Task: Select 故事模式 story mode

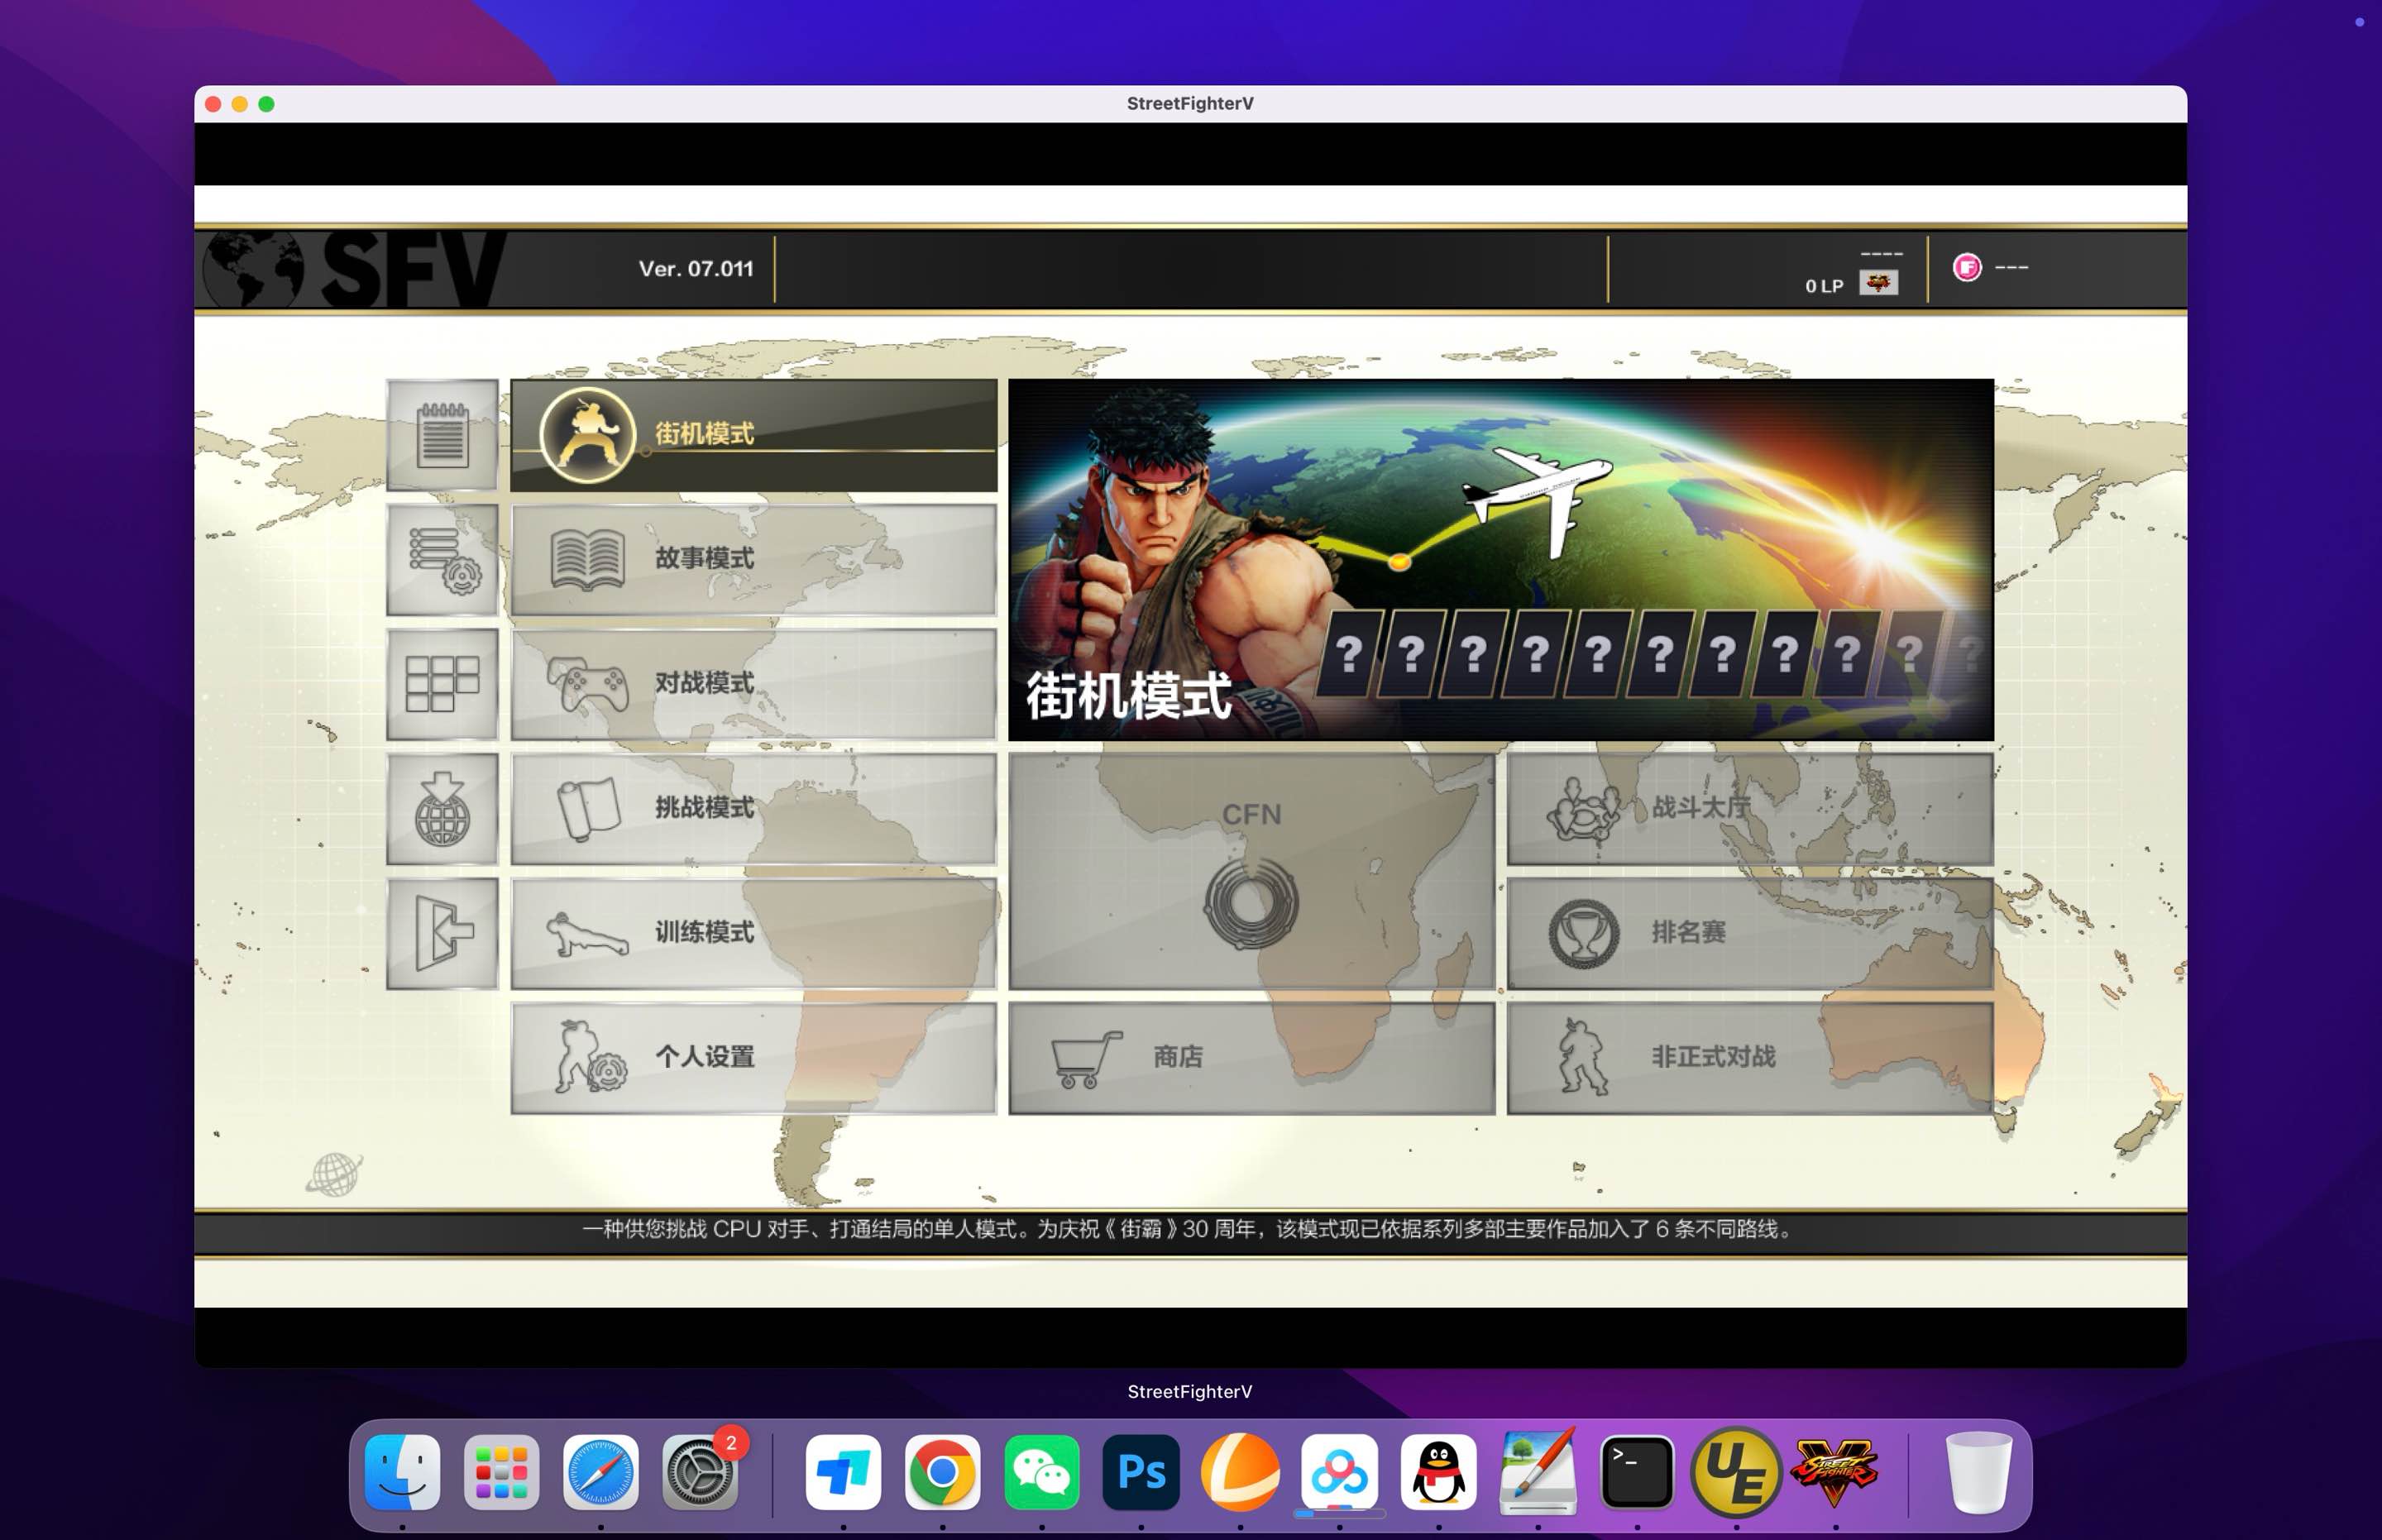Action: pyautogui.click(x=754, y=559)
